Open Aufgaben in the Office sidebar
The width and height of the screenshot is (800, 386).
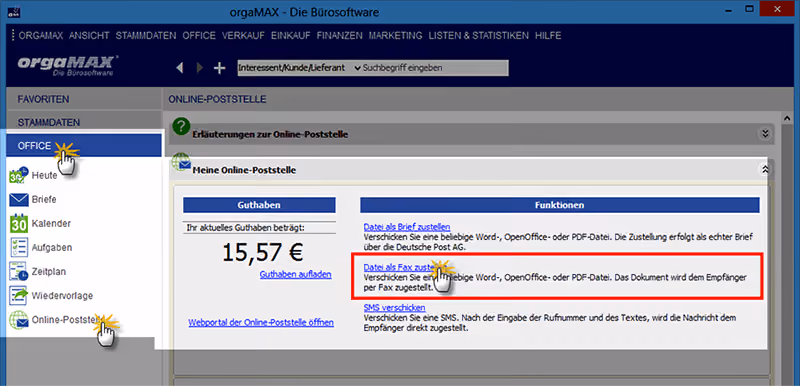click(52, 247)
